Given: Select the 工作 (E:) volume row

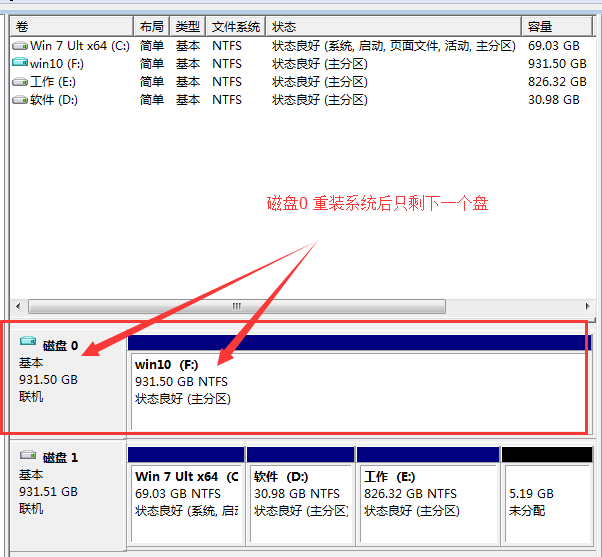Looking at the screenshot, I should (301, 82).
